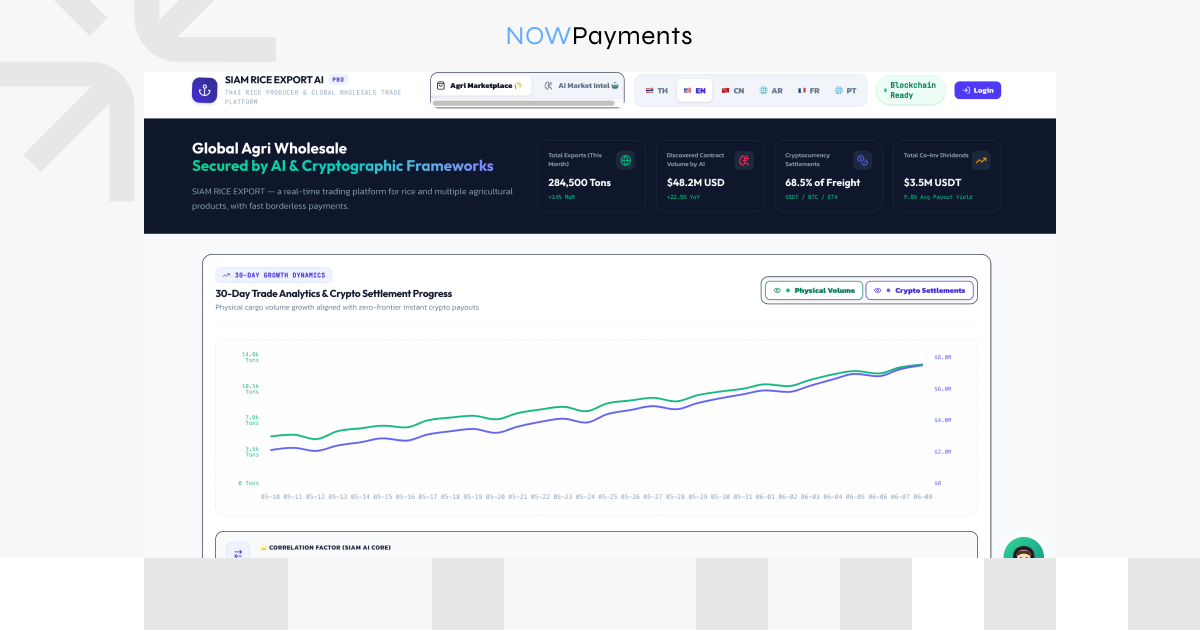This screenshot has height=630, width=1200.
Task: Select EN English language
Action: (695, 90)
